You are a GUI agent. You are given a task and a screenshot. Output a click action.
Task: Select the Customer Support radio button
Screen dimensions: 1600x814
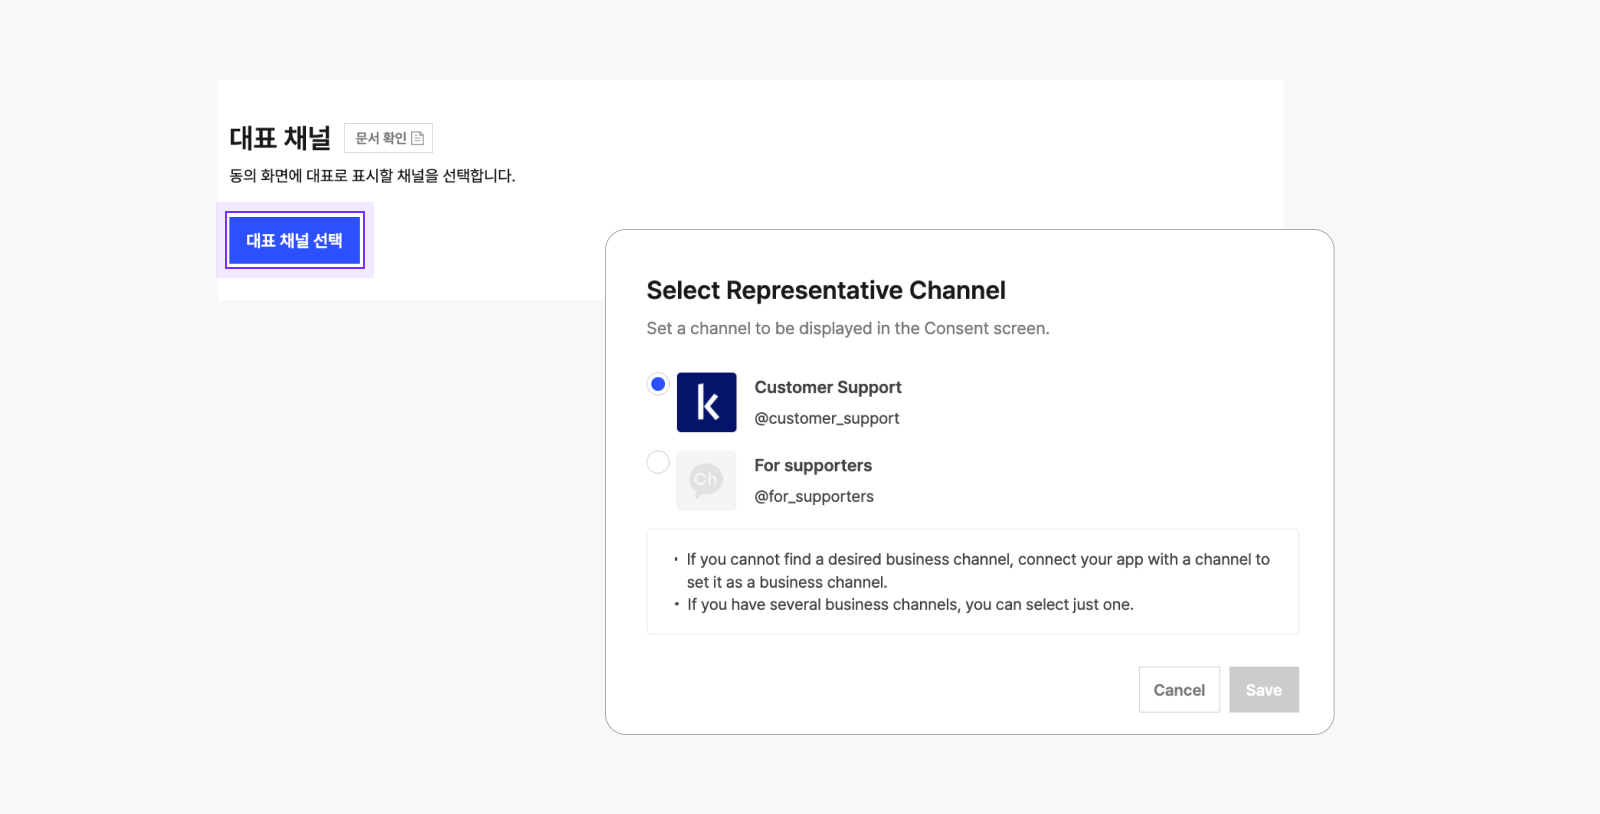pyautogui.click(x=658, y=384)
